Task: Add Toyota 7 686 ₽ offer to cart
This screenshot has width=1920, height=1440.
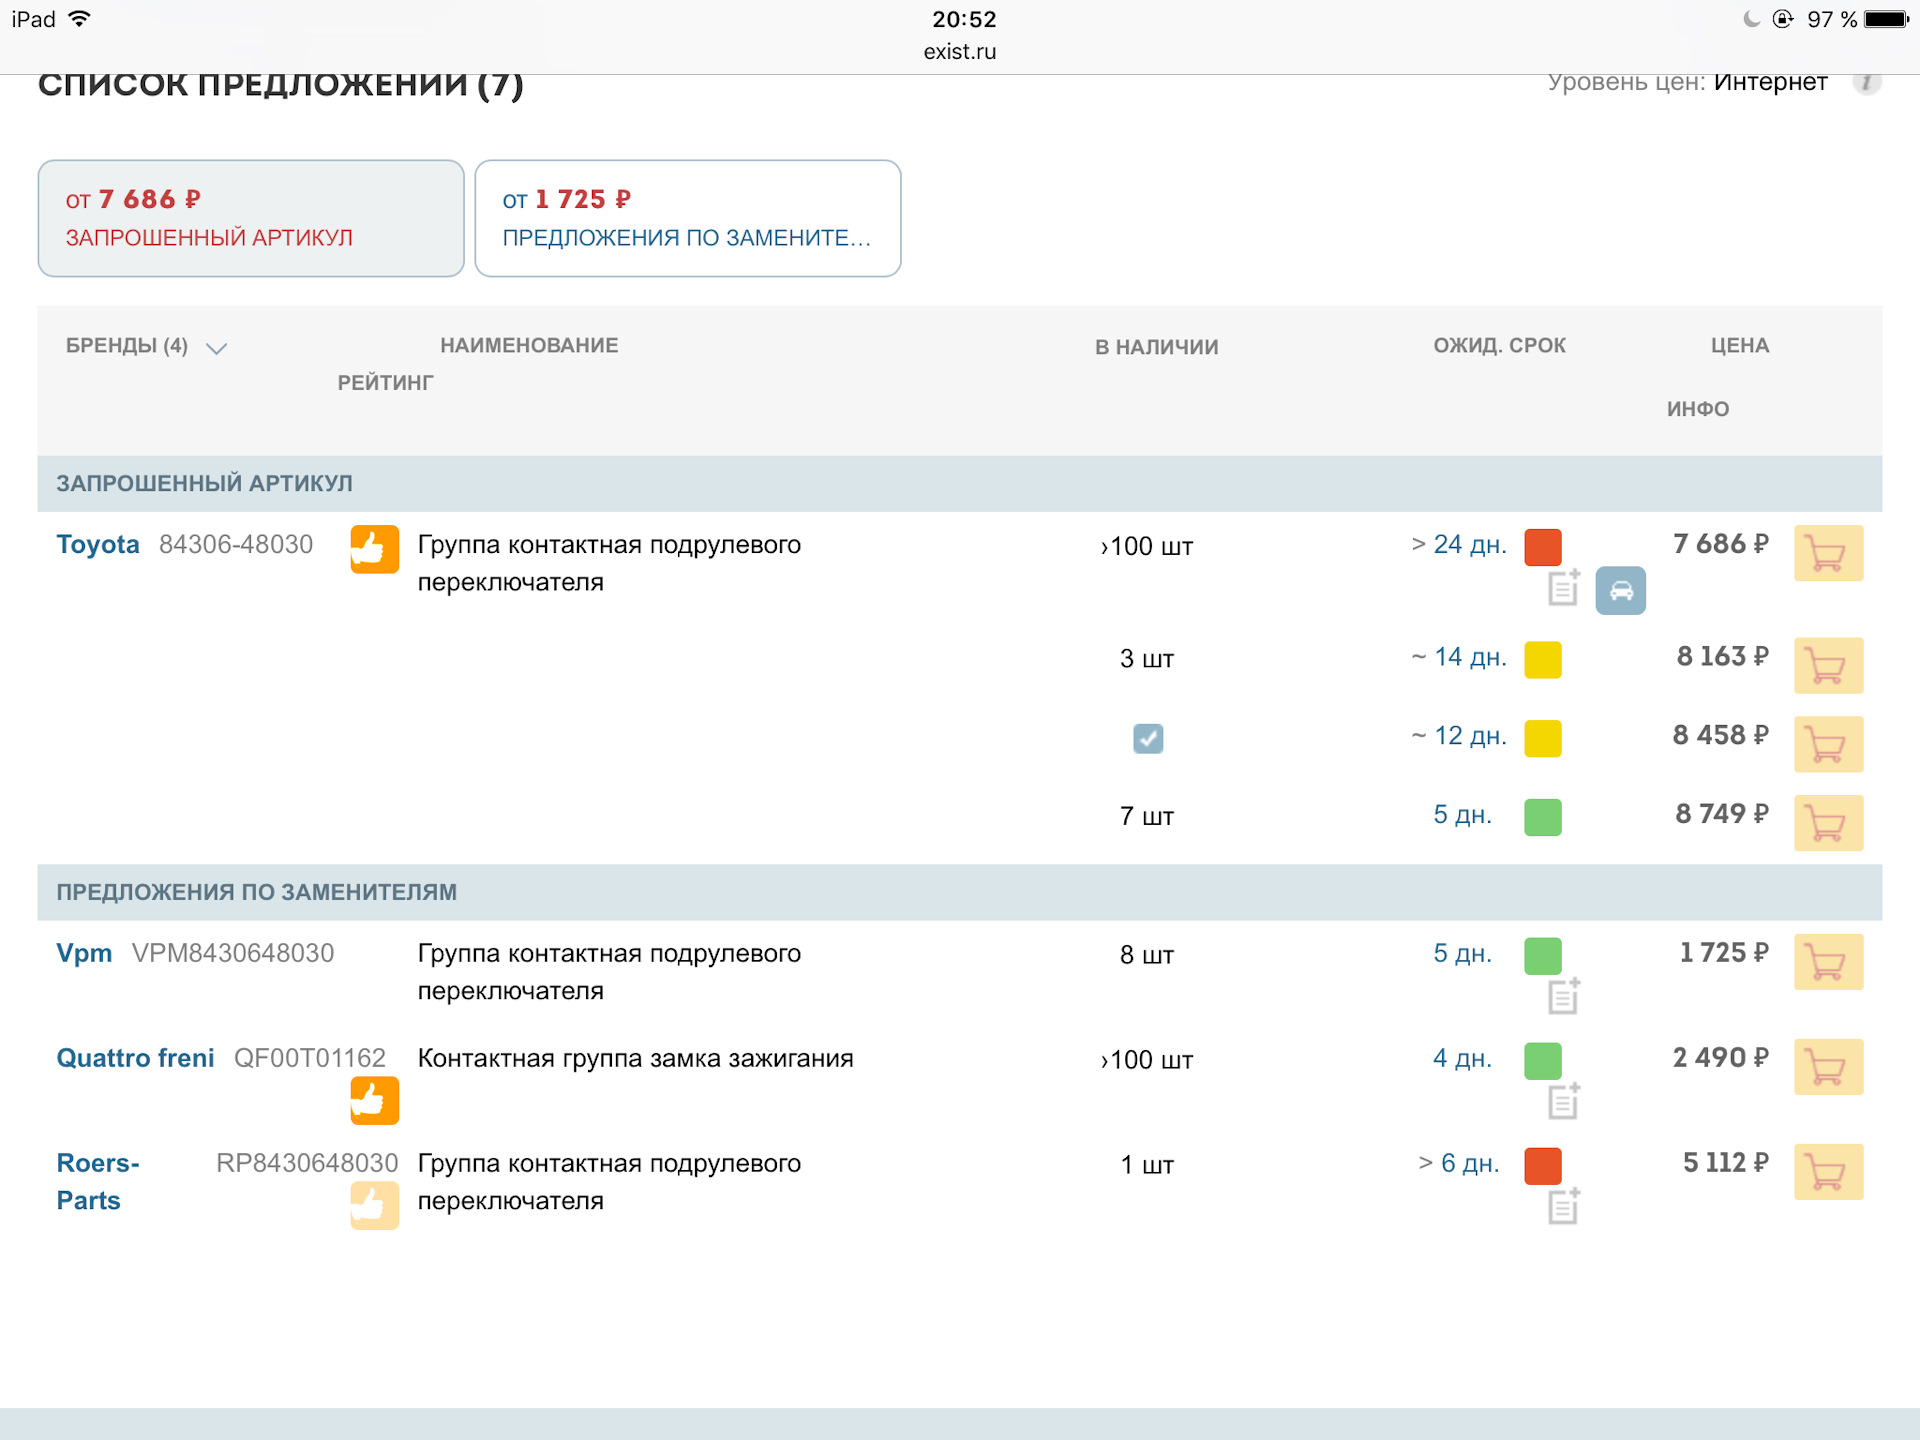Action: pyautogui.click(x=1828, y=553)
